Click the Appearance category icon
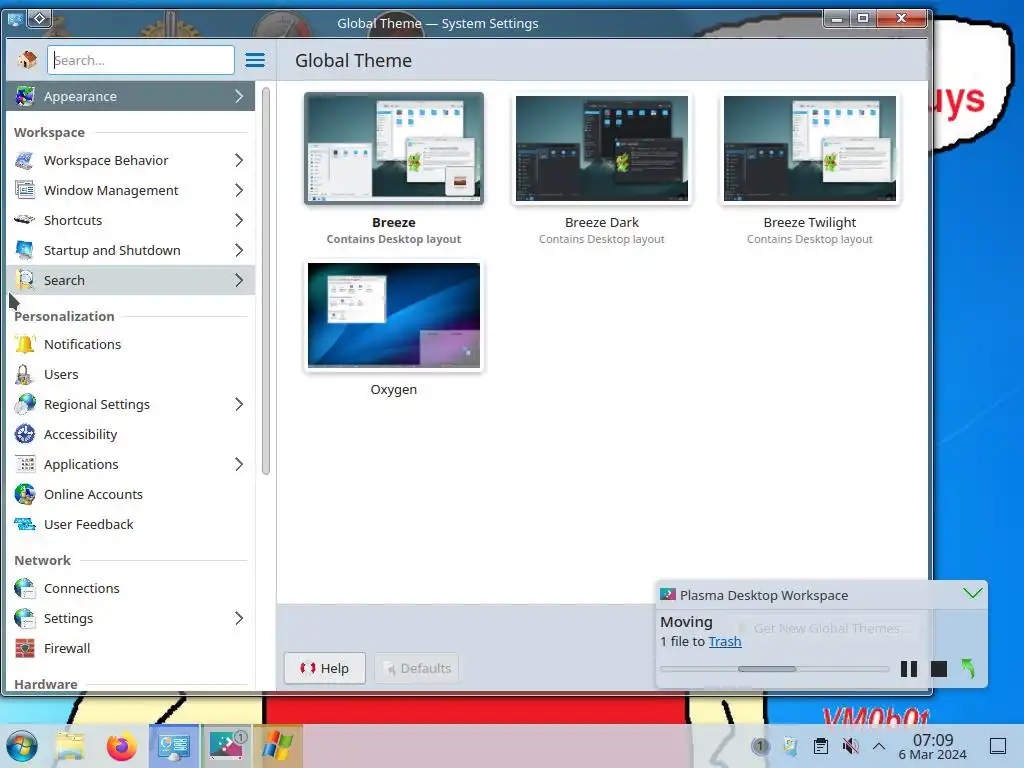 pyautogui.click(x=25, y=96)
